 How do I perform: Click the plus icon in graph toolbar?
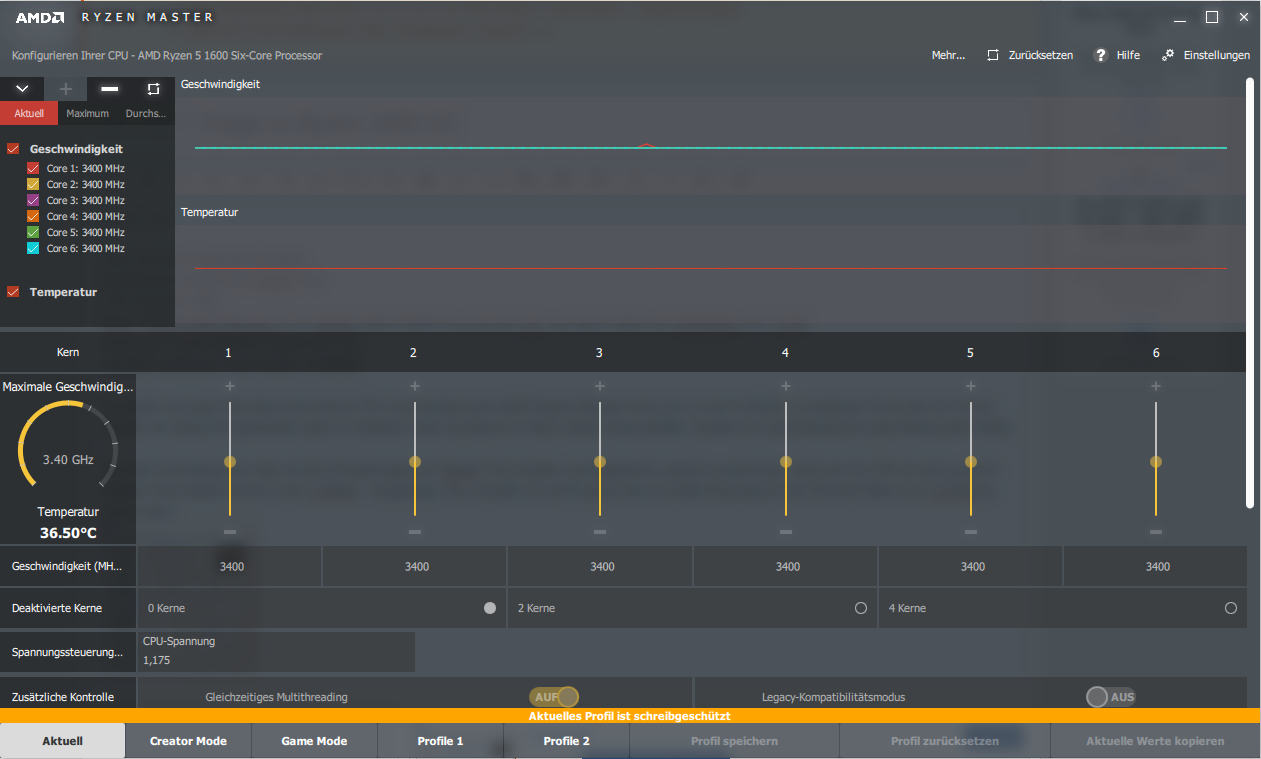(x=66, y=89)
